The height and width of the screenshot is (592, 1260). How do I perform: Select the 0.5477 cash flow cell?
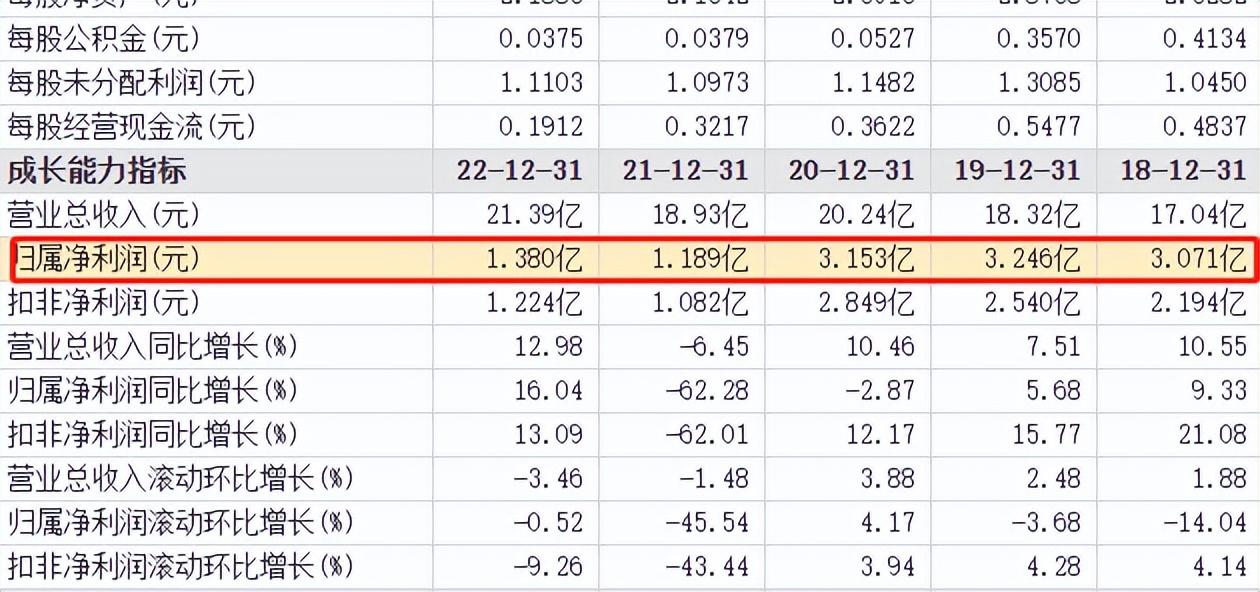tap(1039, 127)
